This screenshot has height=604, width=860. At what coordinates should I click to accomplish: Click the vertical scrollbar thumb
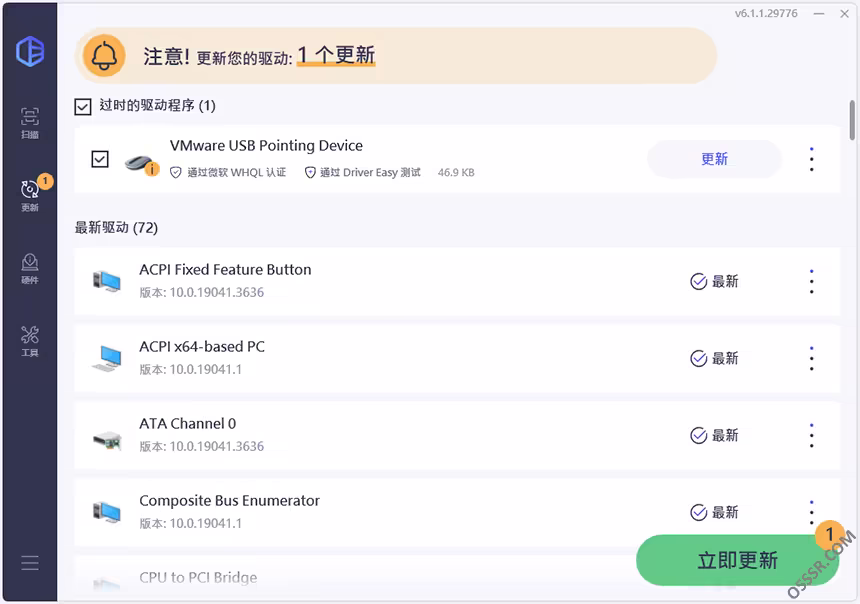tap(852, 120)
